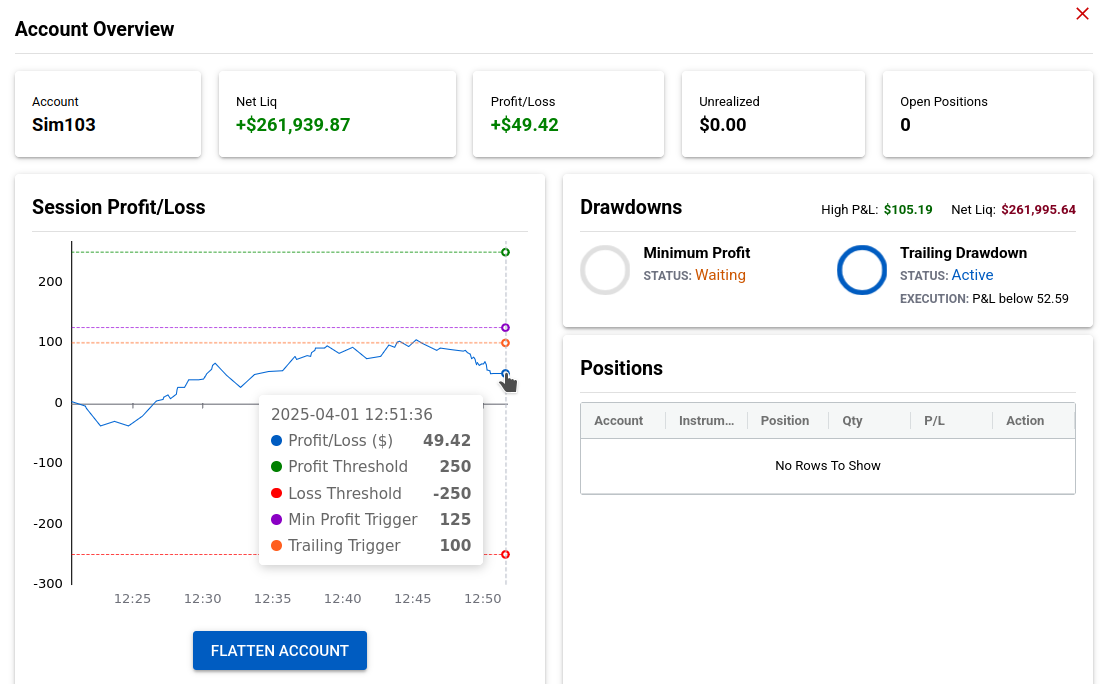Close the Account Overview dialog
The image size is (1102, 684).
coord(1082,14)
